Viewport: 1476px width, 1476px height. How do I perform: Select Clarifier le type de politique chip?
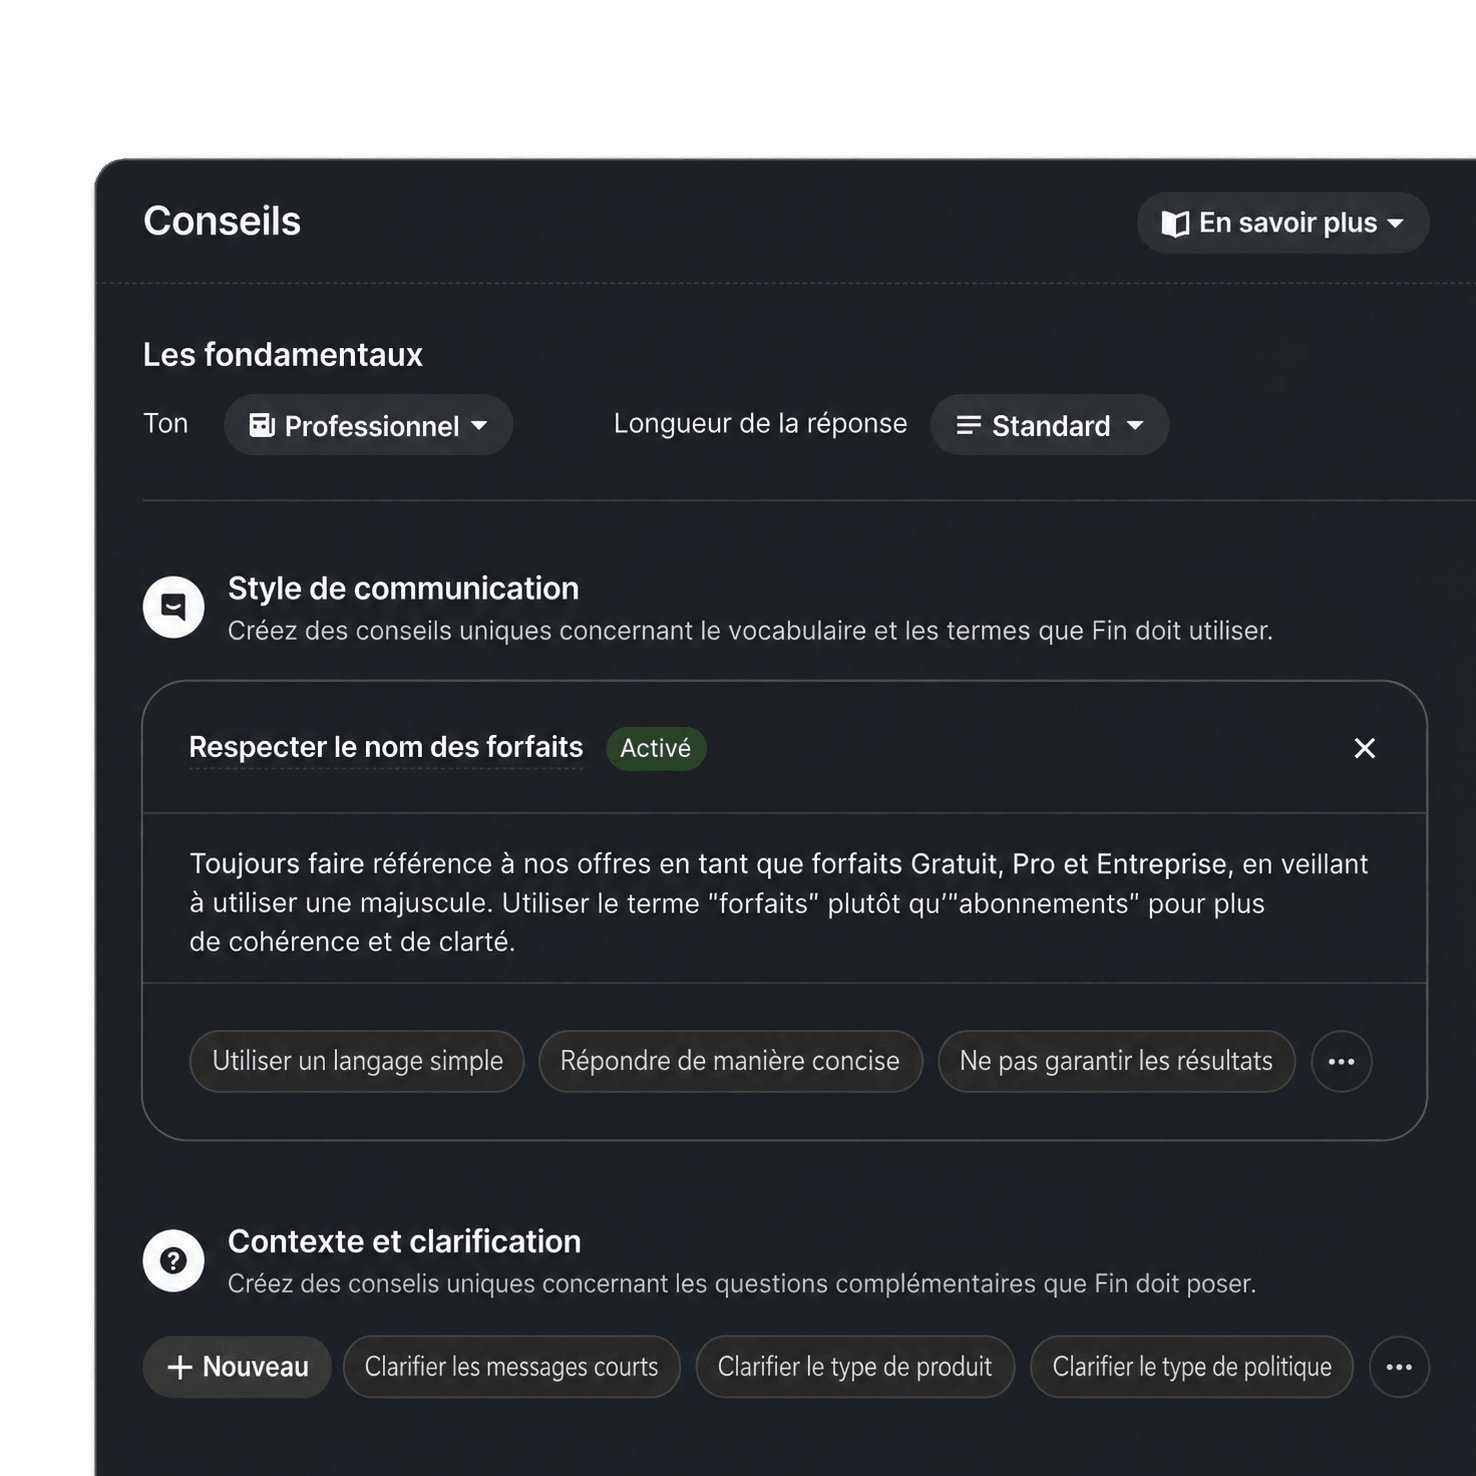click(1192, 1367)
